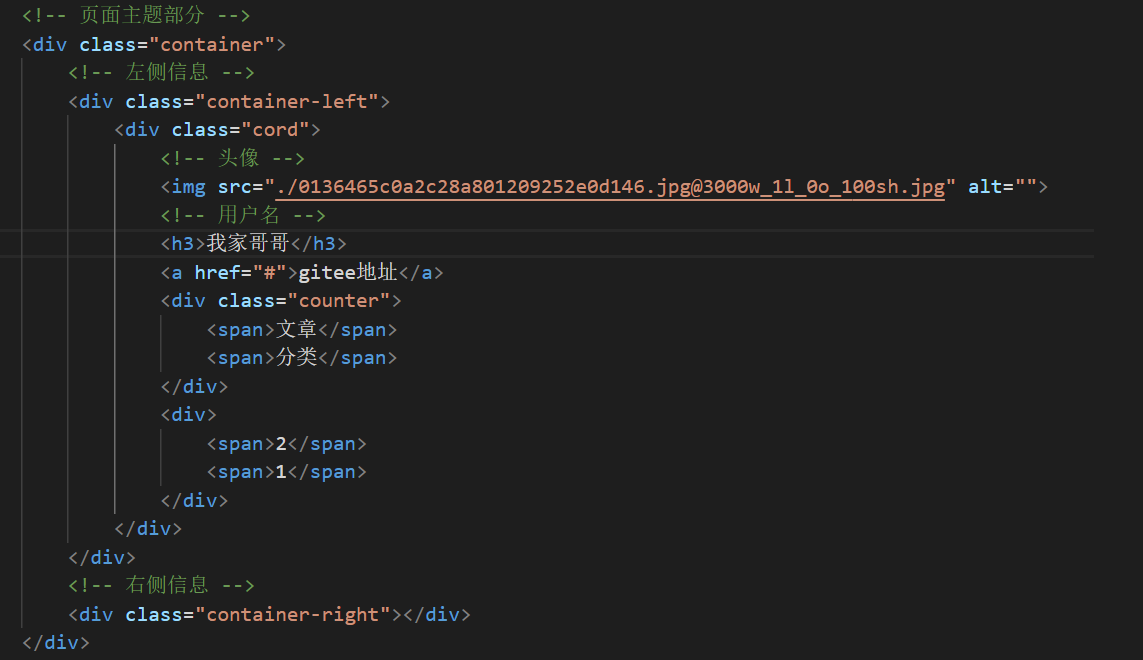Click the "container-right" class value
1143x660 pixels.
click(292, 615)
